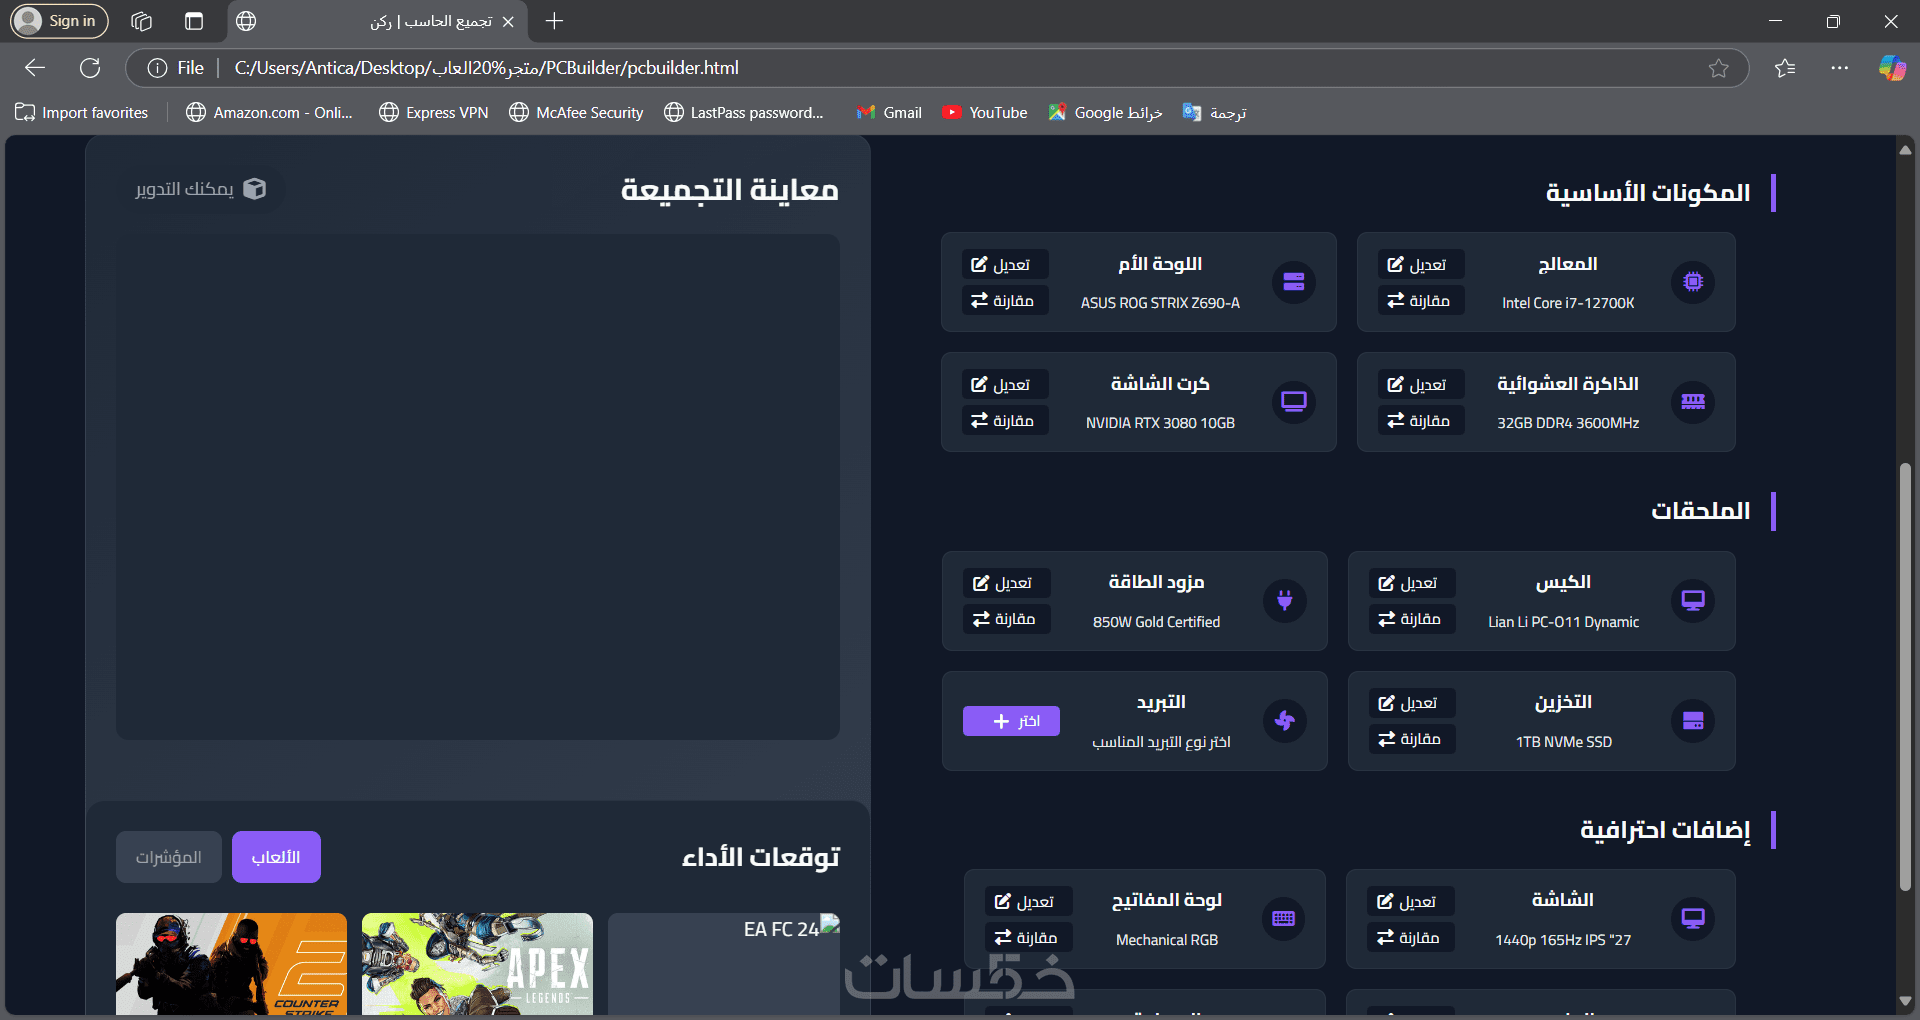The image size is (1920, 1020).
Task: Open the Counter-Strike 2 game thumbnail
Action: click(x=231, y=964)
